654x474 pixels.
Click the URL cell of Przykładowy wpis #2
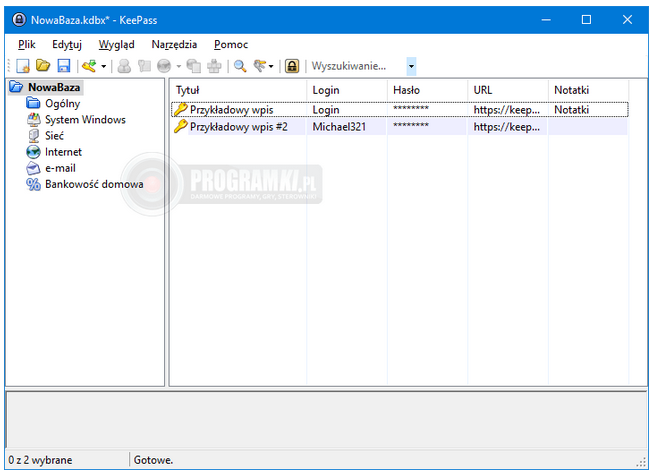[x=507, y=126]
